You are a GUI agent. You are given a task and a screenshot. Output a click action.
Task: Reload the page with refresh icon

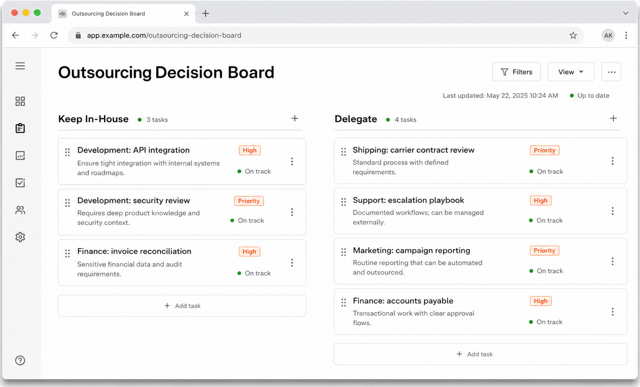tap(54, 36)
